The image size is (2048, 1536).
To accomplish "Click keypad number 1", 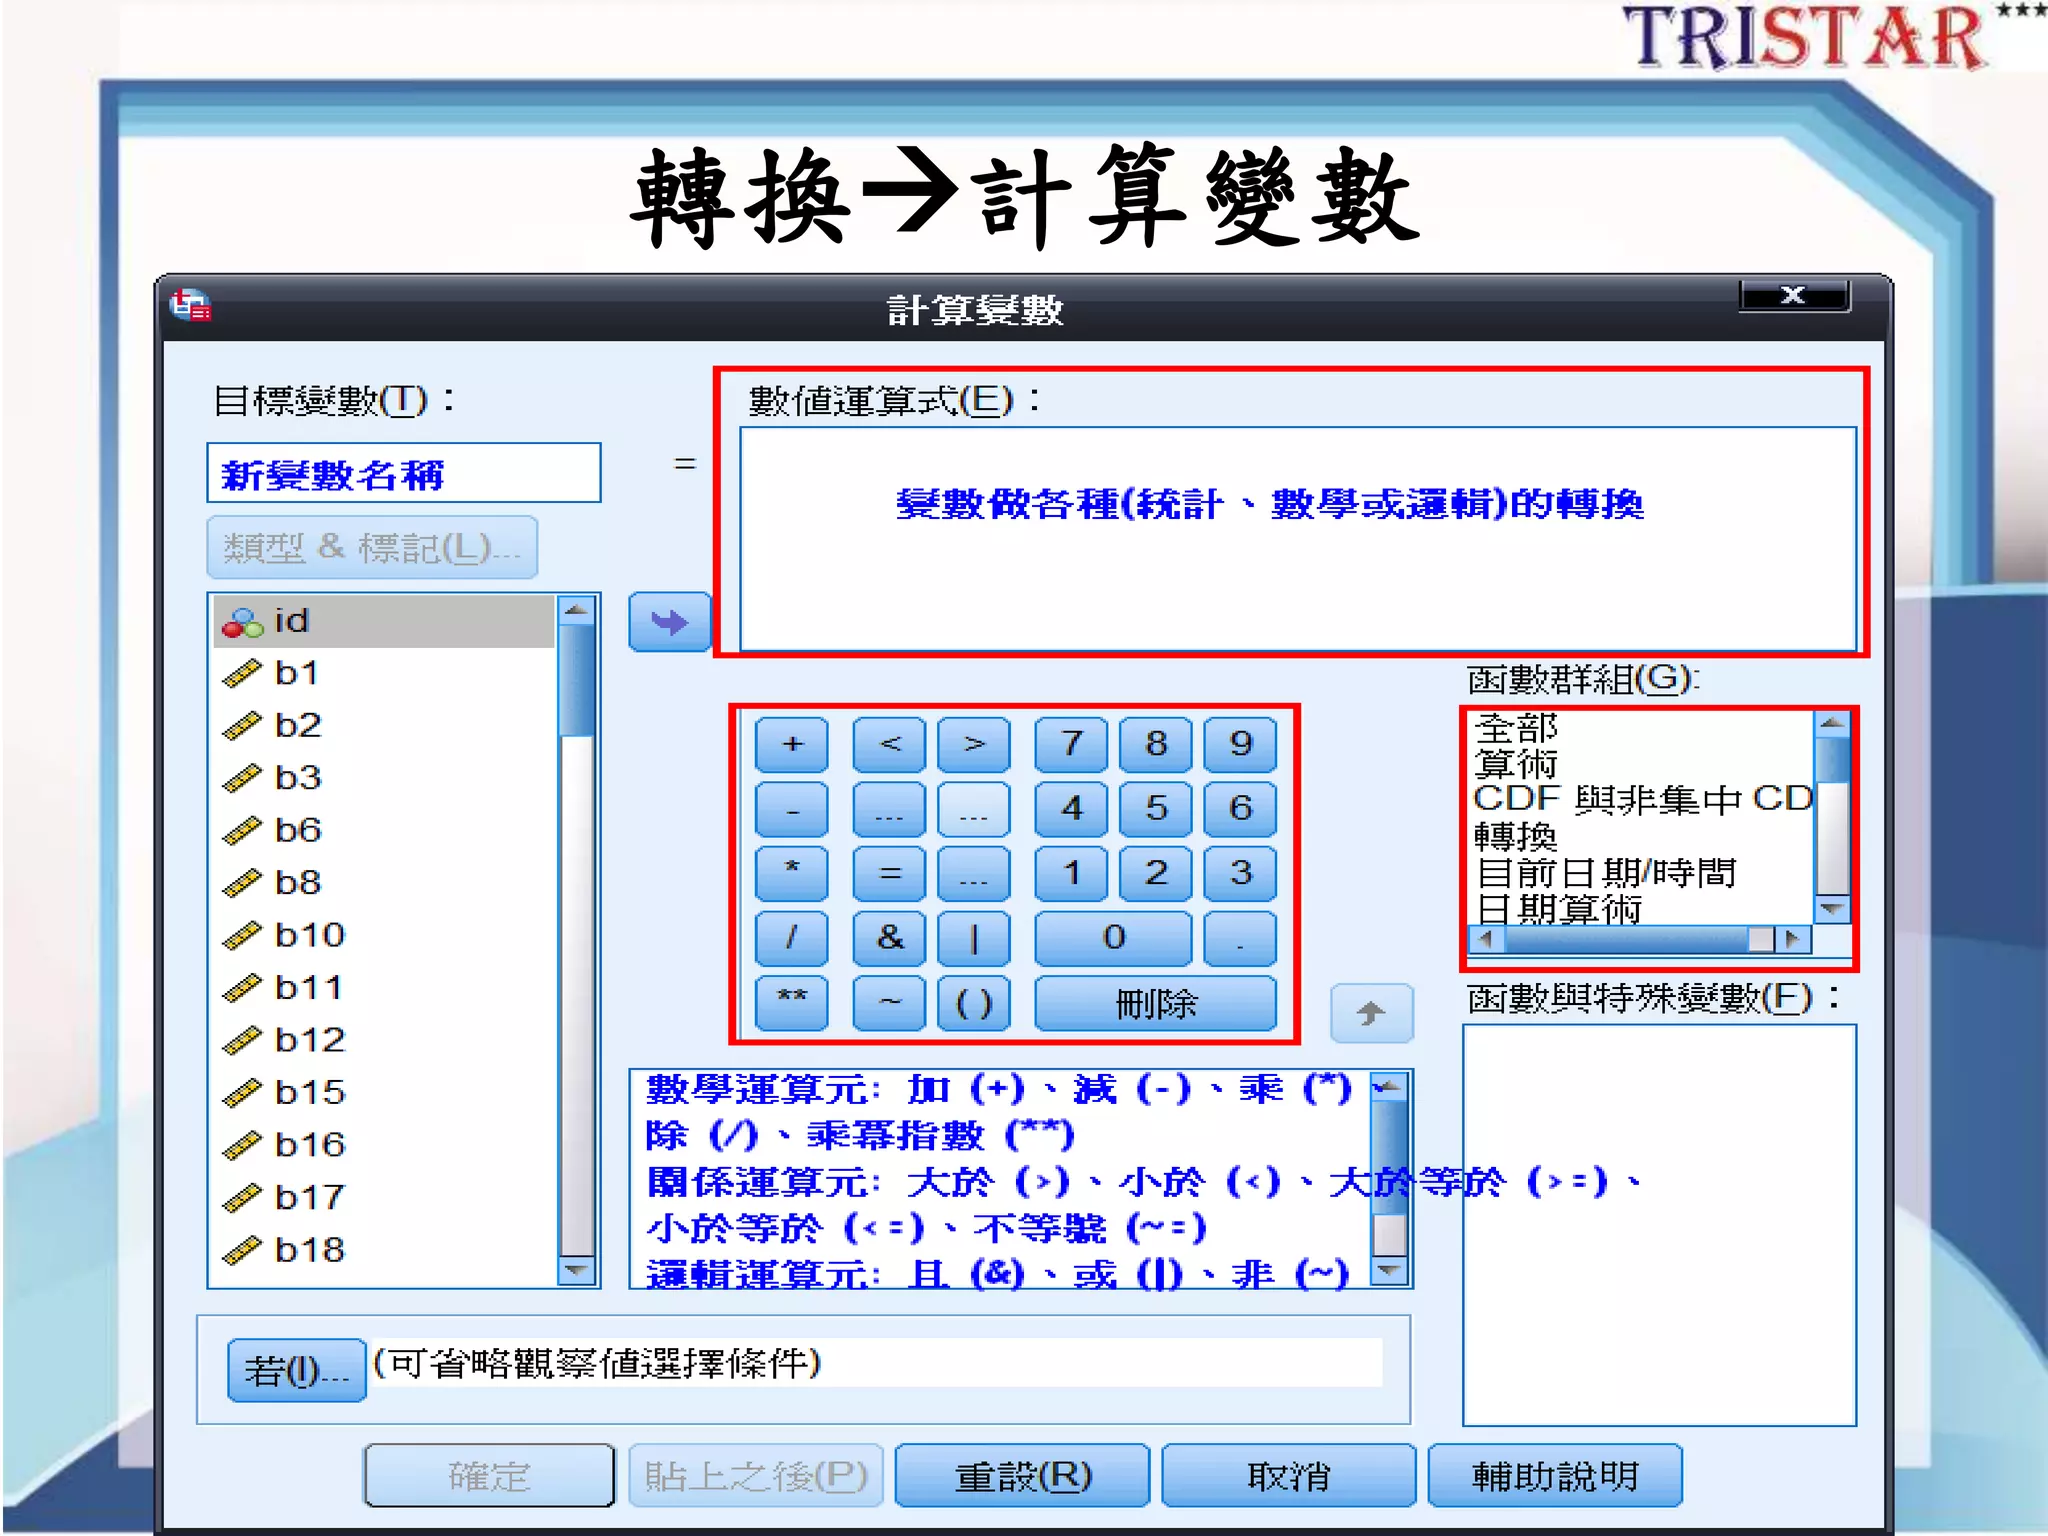I will [x=1071, y=873].
